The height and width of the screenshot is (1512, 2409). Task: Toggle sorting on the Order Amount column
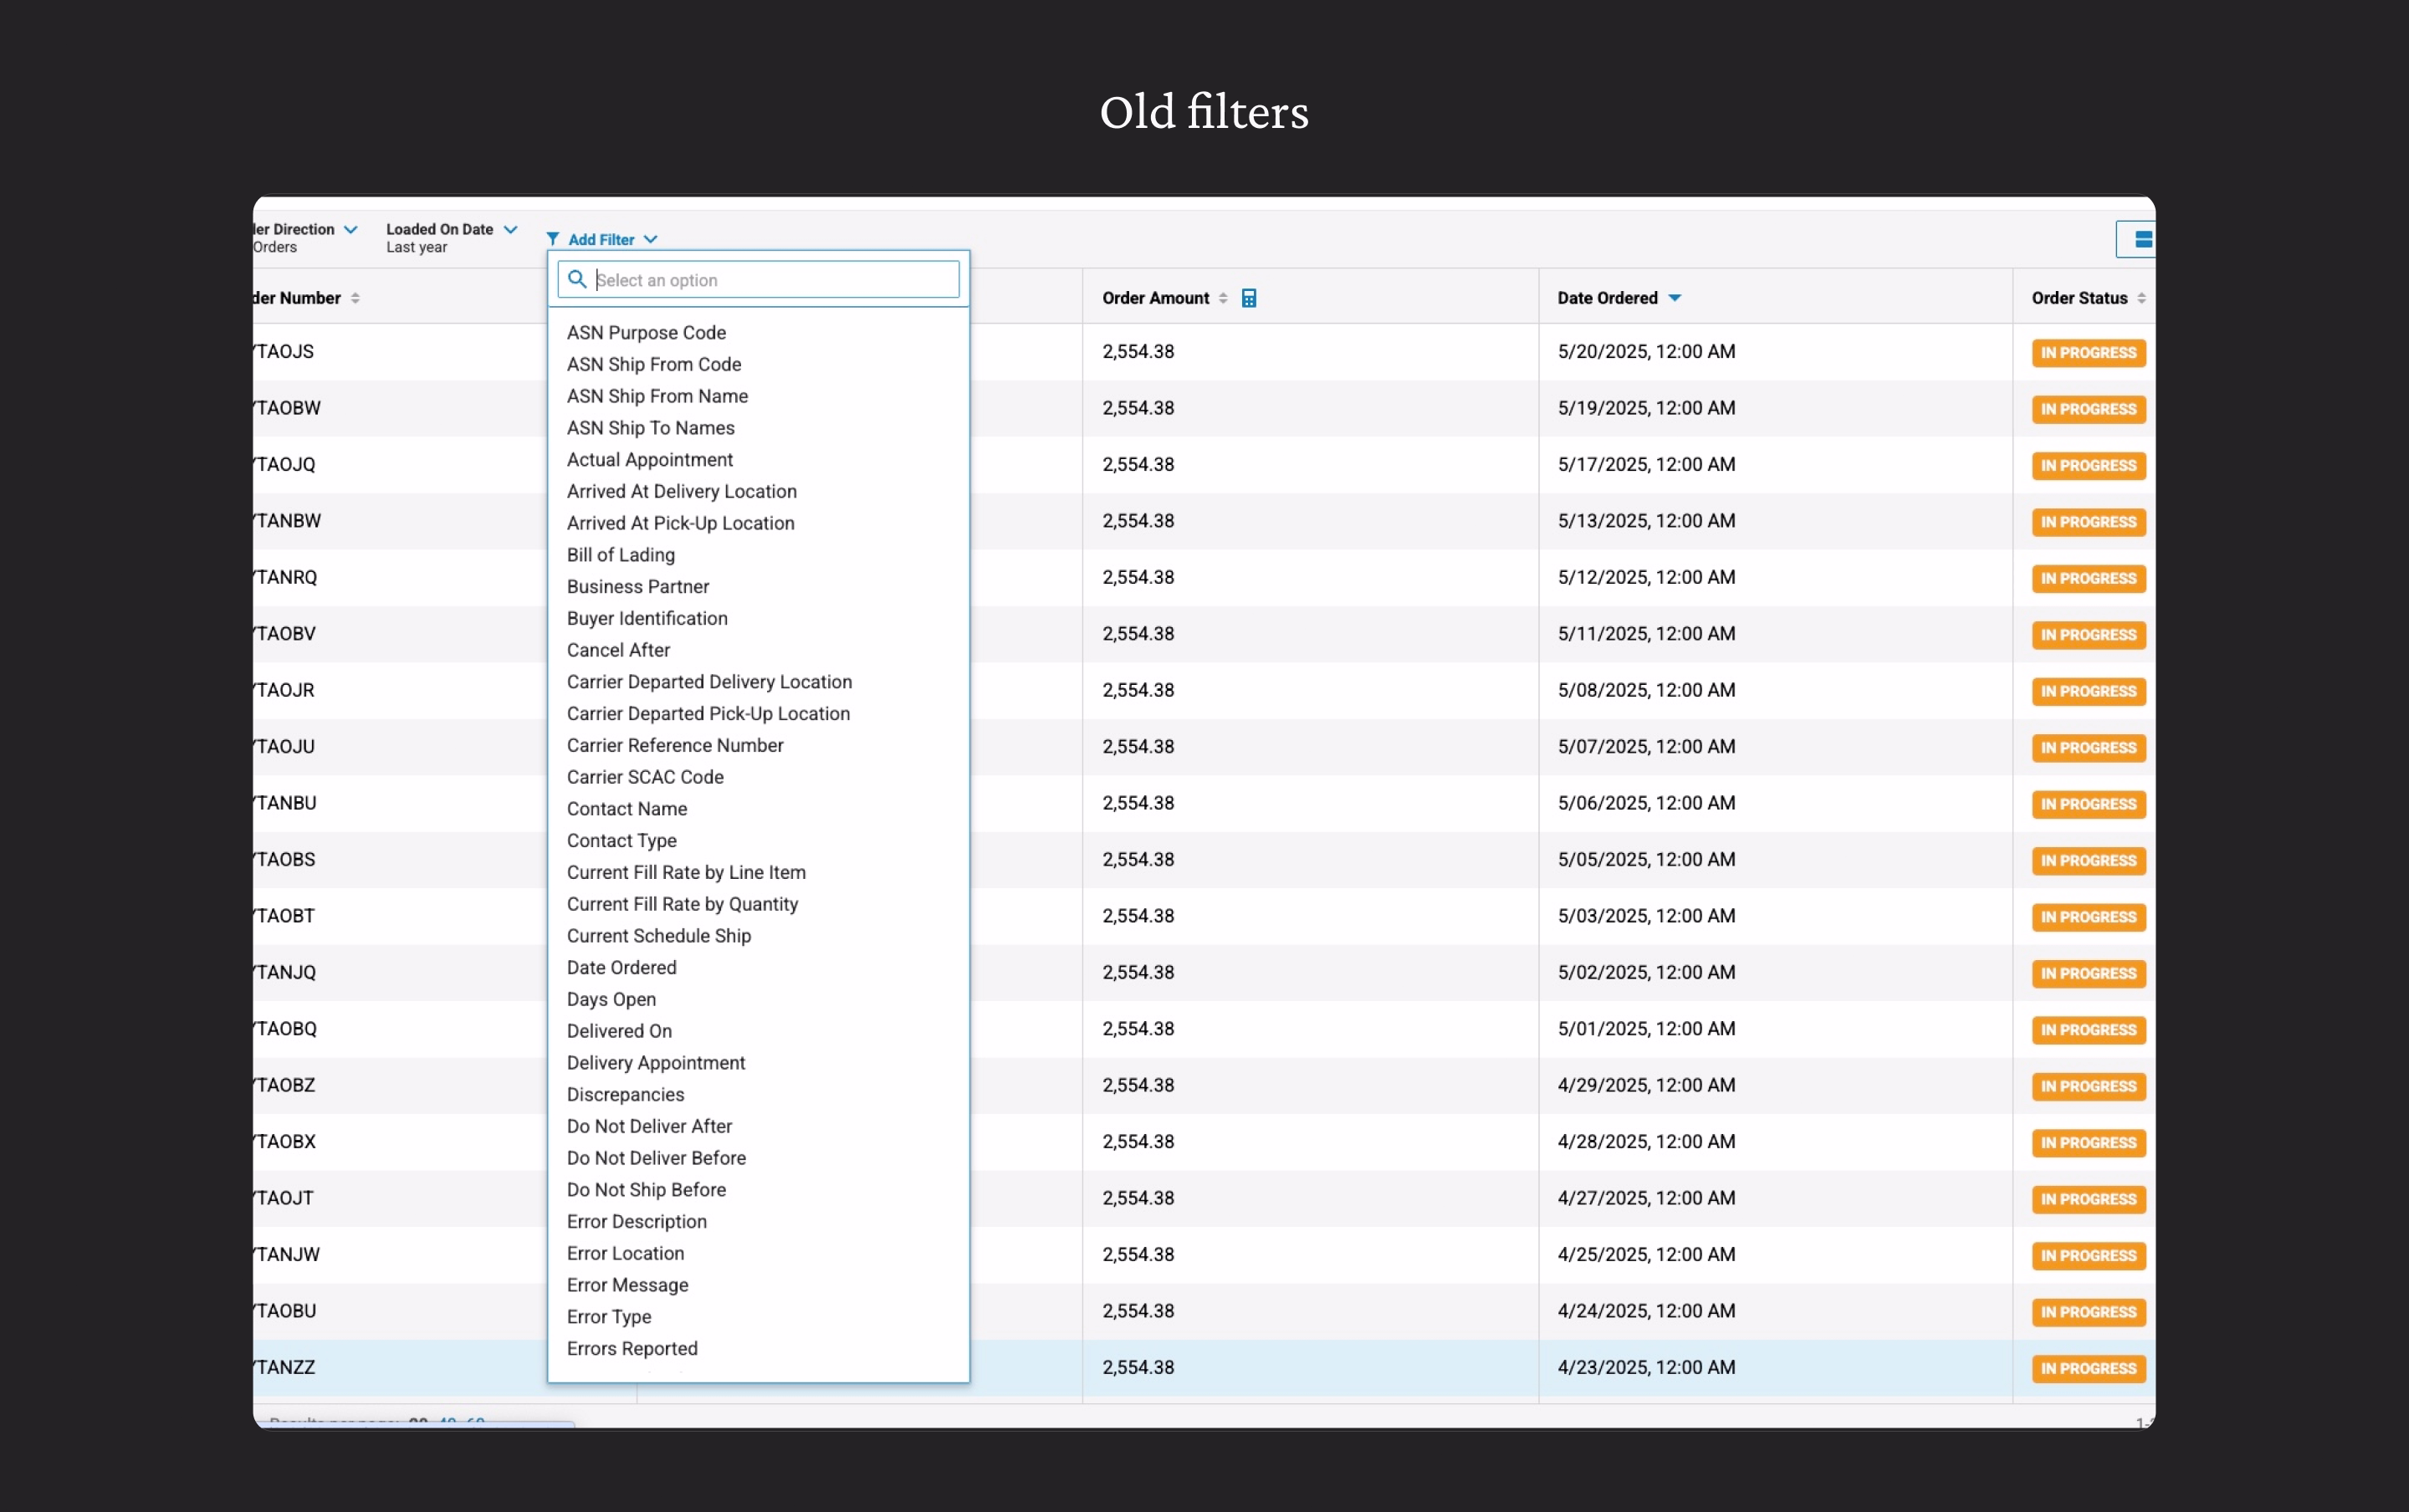(x=1224, y=297)
